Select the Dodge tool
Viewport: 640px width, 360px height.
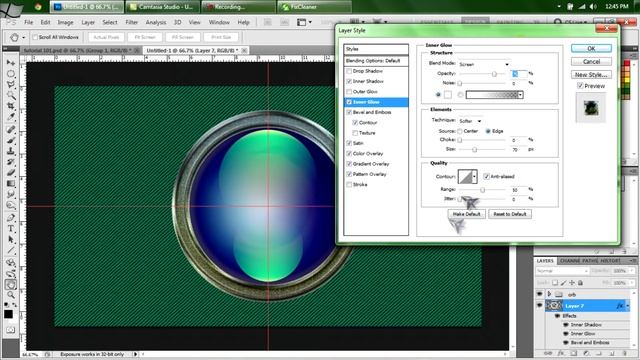[x=11, y=205]
